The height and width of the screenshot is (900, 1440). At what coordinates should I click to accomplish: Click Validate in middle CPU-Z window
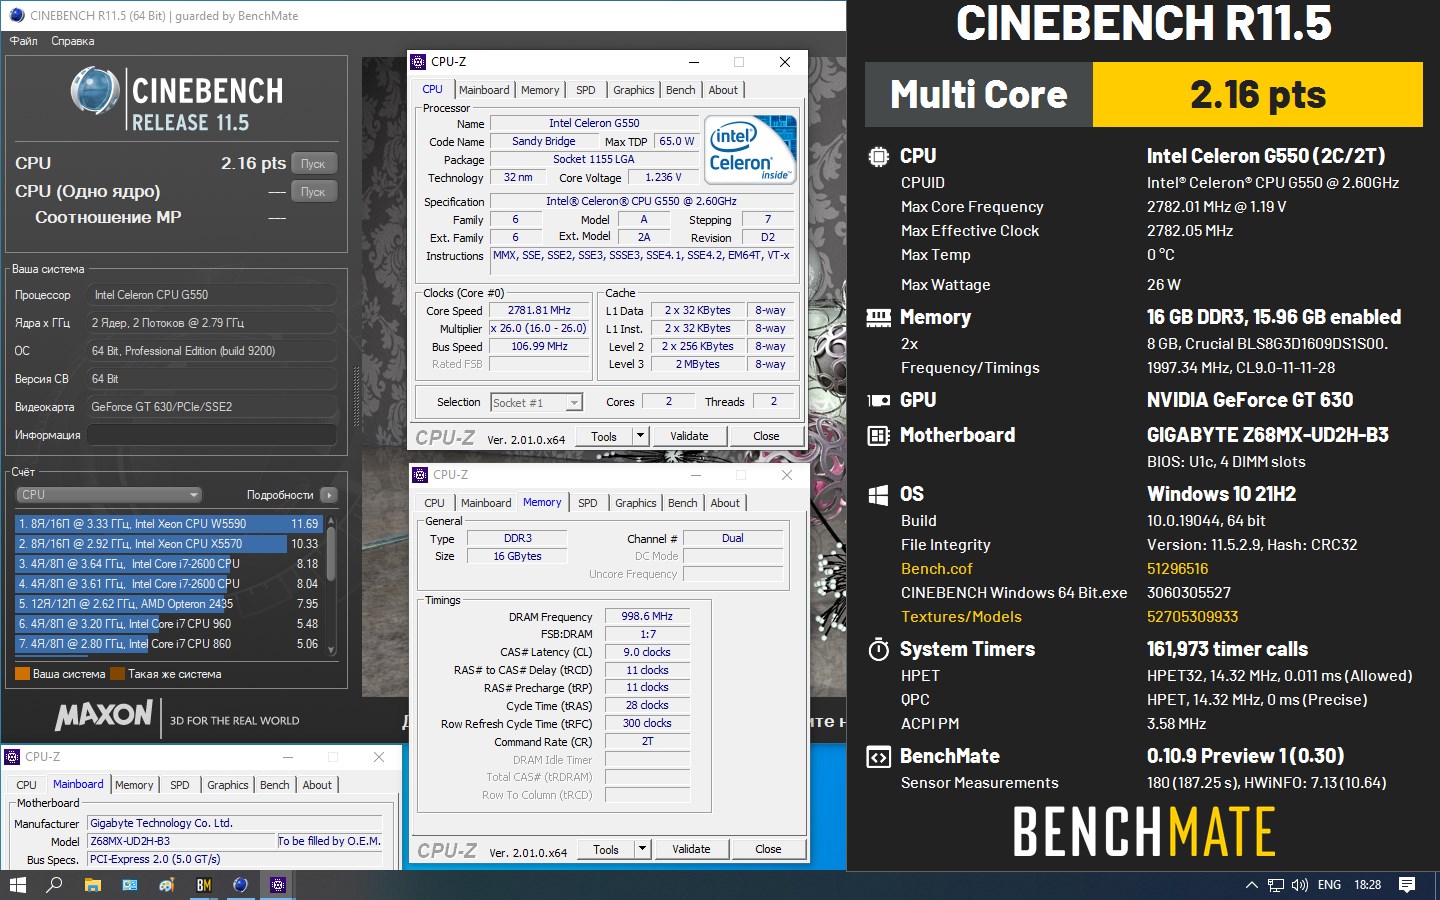691,849
